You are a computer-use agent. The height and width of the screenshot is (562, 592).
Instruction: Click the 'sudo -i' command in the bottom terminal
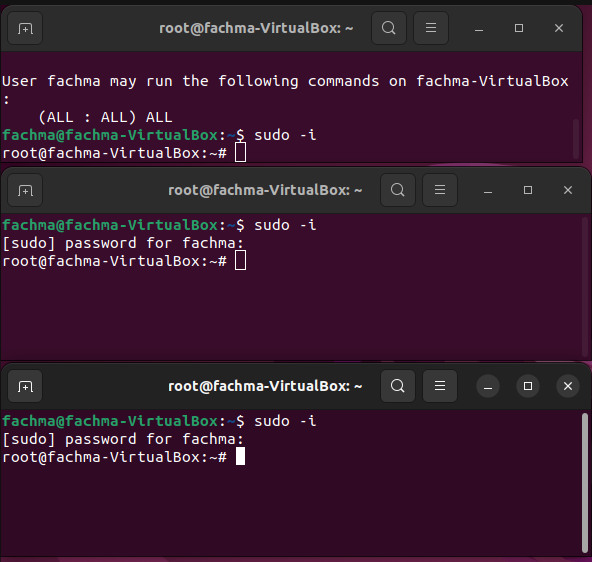coord(285,421)
